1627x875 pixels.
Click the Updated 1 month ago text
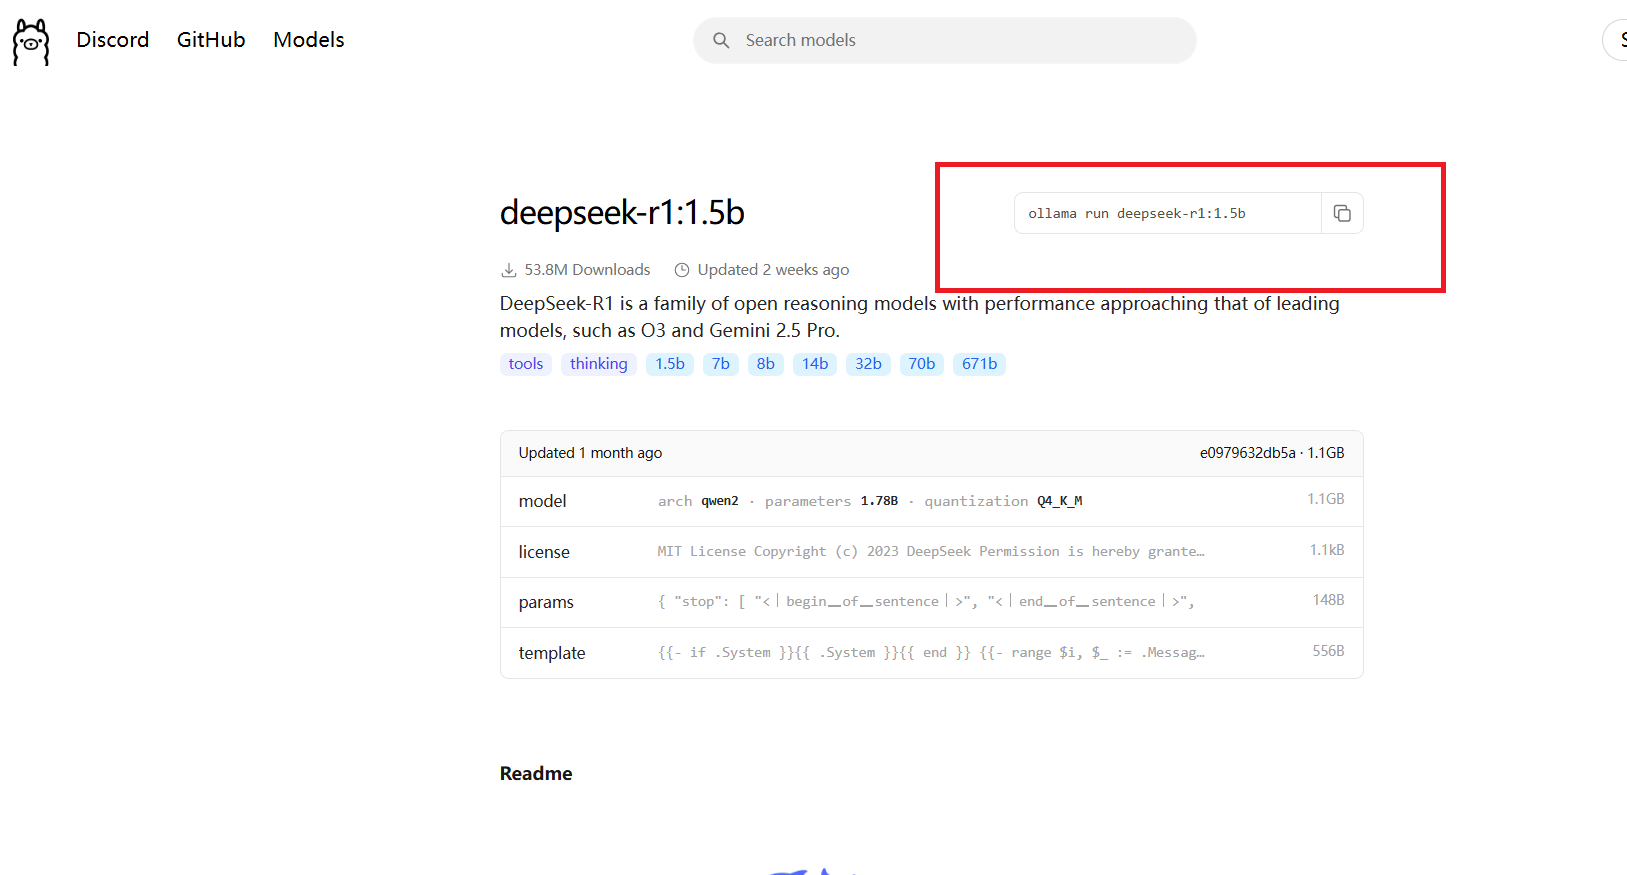(x=590, y=453)
